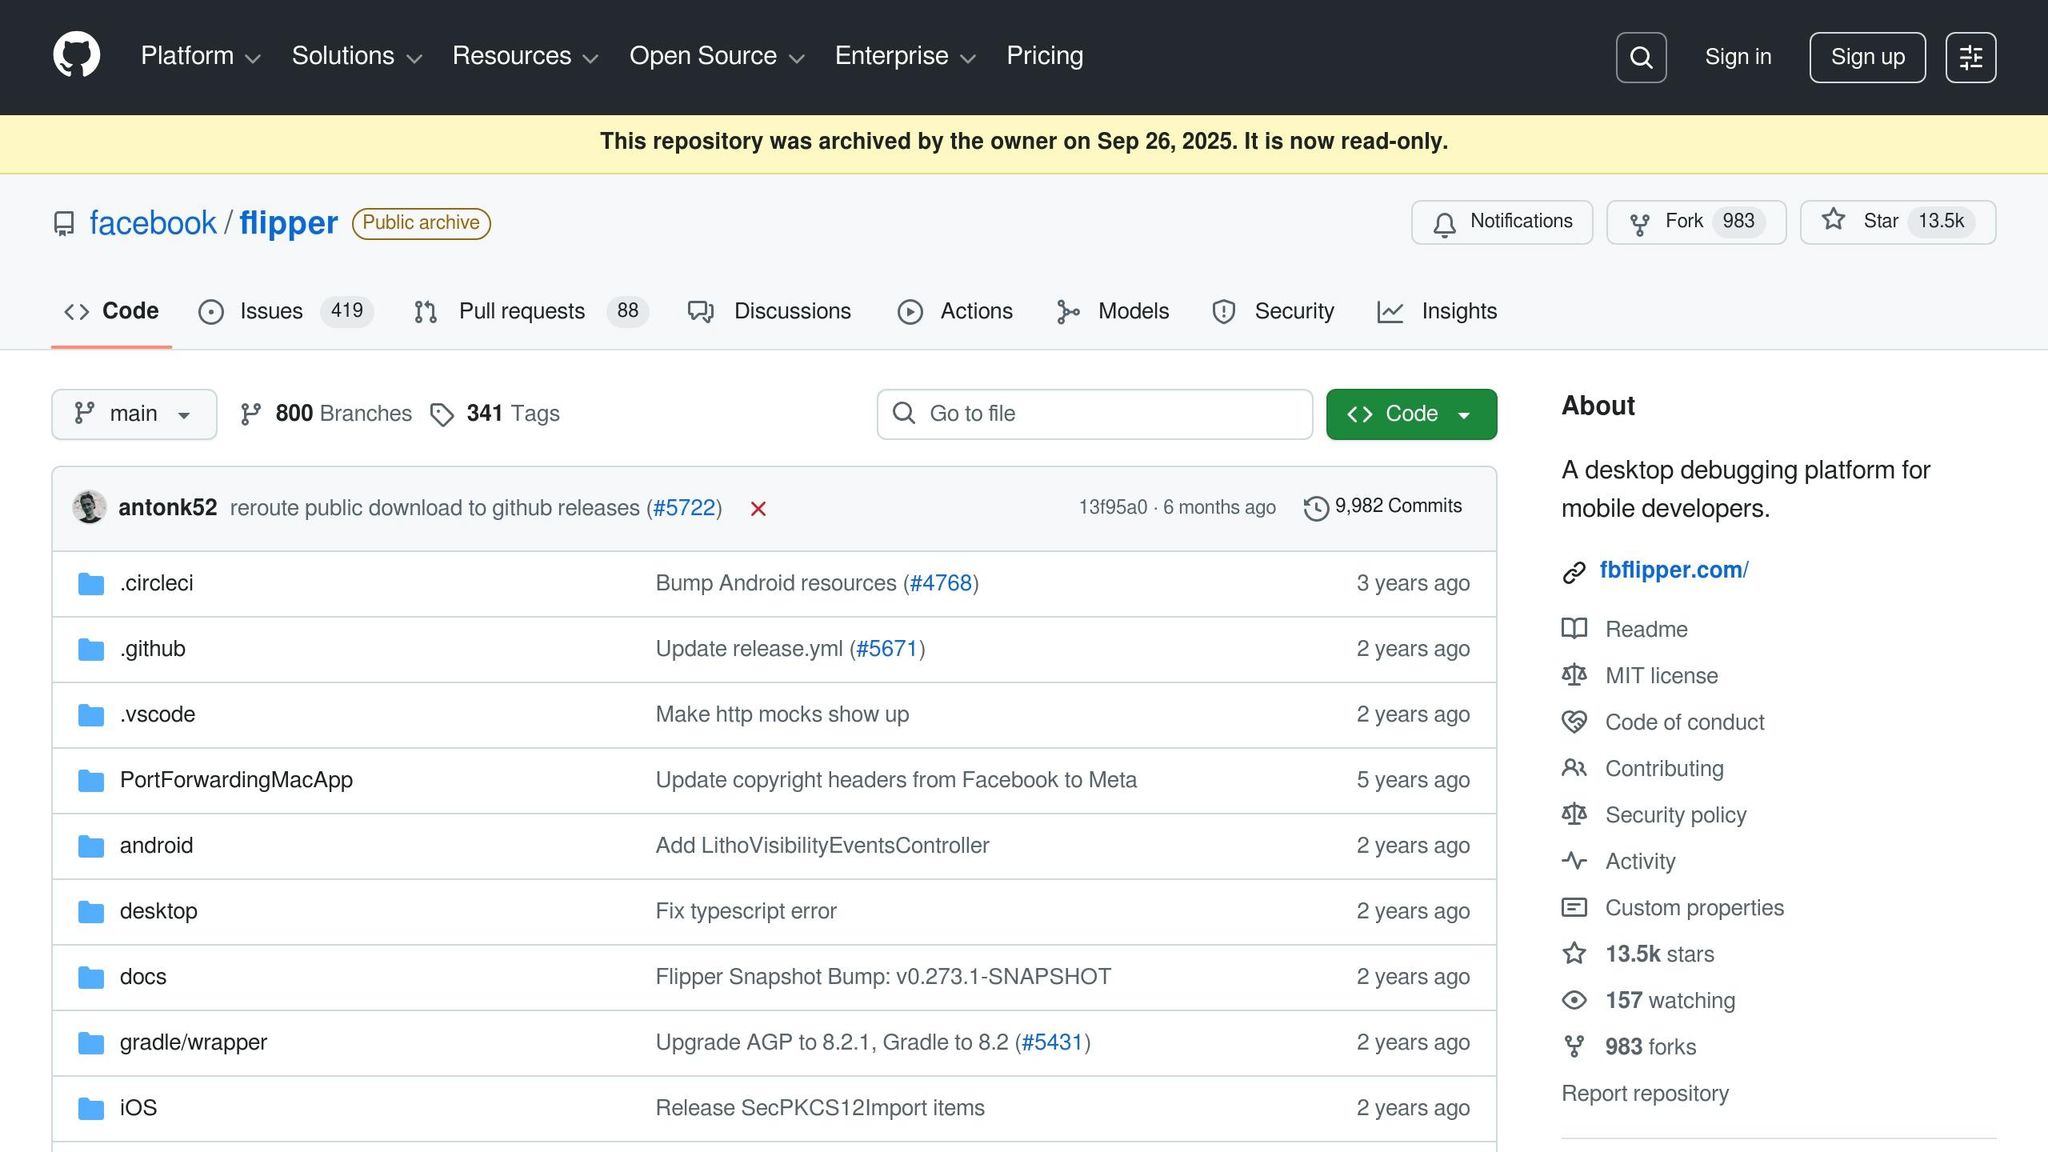Click the tag icon beside 341 Tags

point(442,414)
